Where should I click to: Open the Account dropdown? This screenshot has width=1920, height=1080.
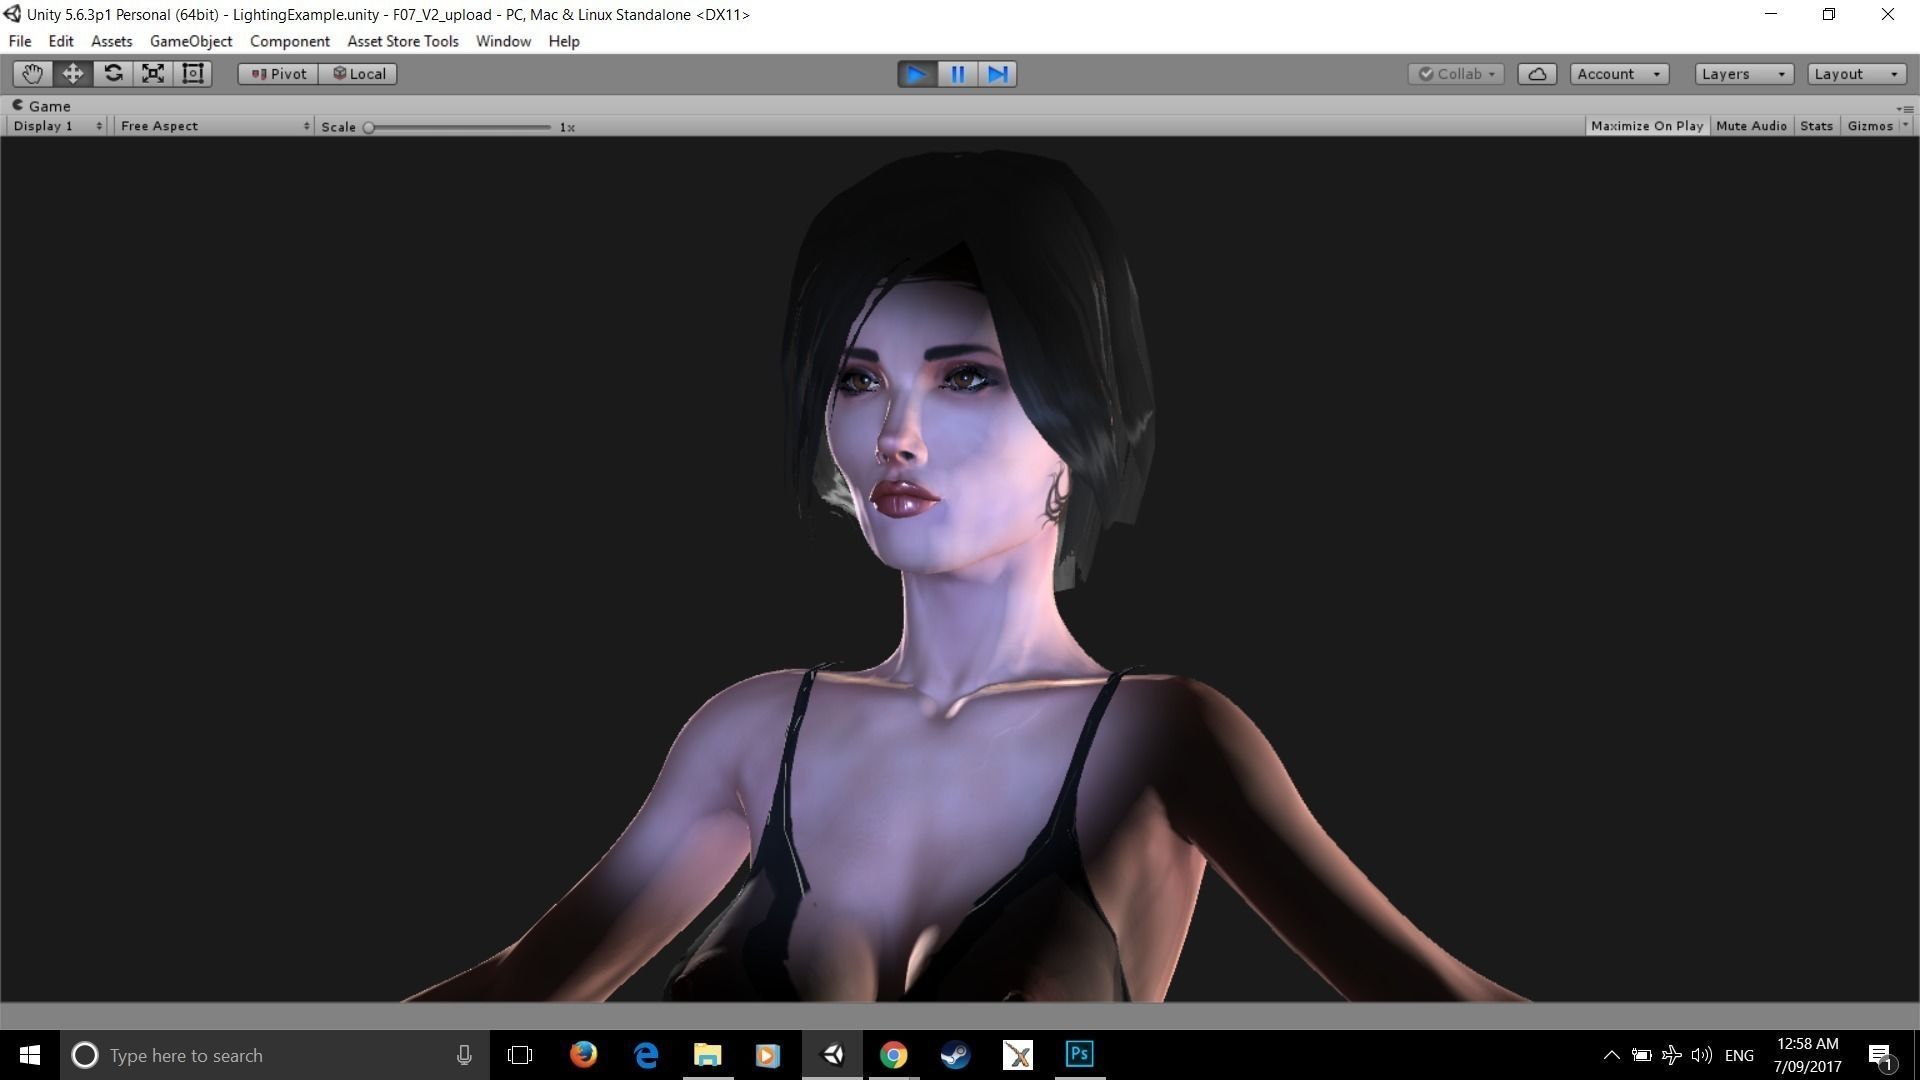pyautogui.click(x=1619, y=74)
